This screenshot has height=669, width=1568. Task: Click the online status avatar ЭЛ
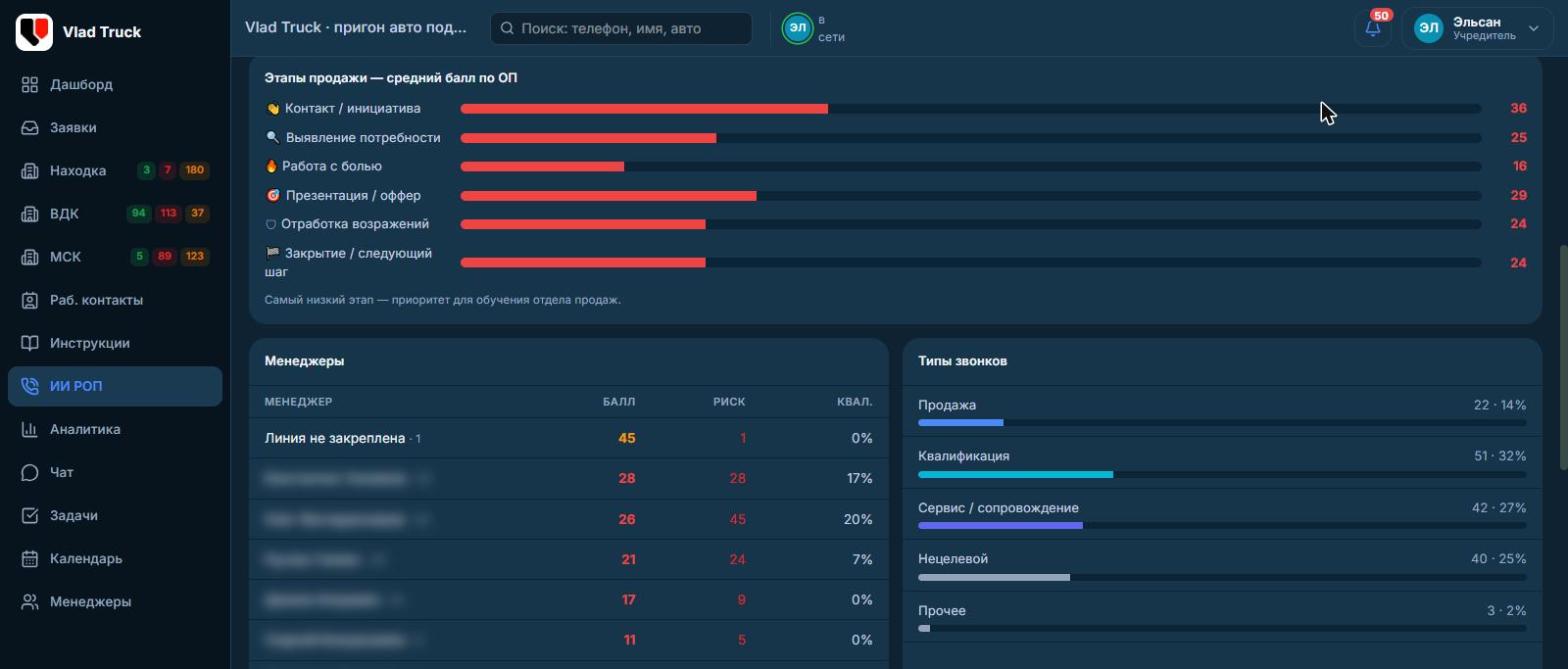(x=797, y=28)
